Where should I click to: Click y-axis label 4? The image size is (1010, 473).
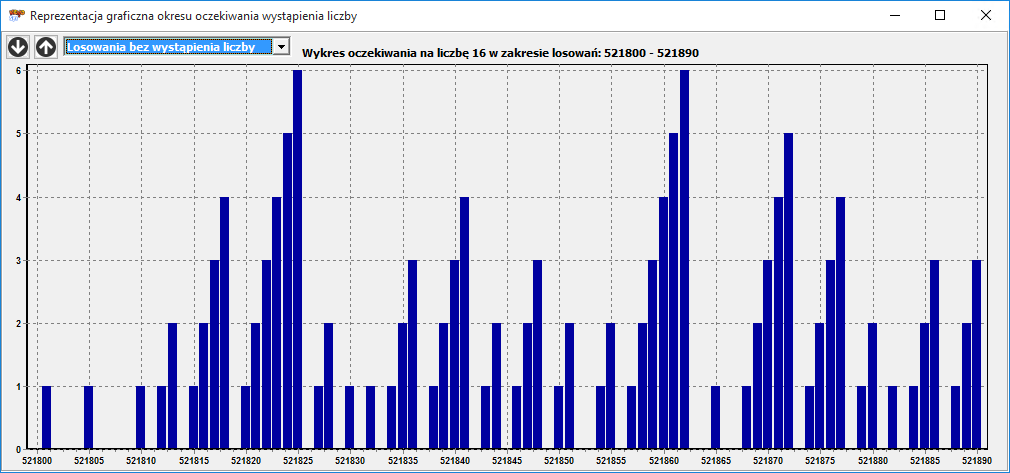[19, 197]
